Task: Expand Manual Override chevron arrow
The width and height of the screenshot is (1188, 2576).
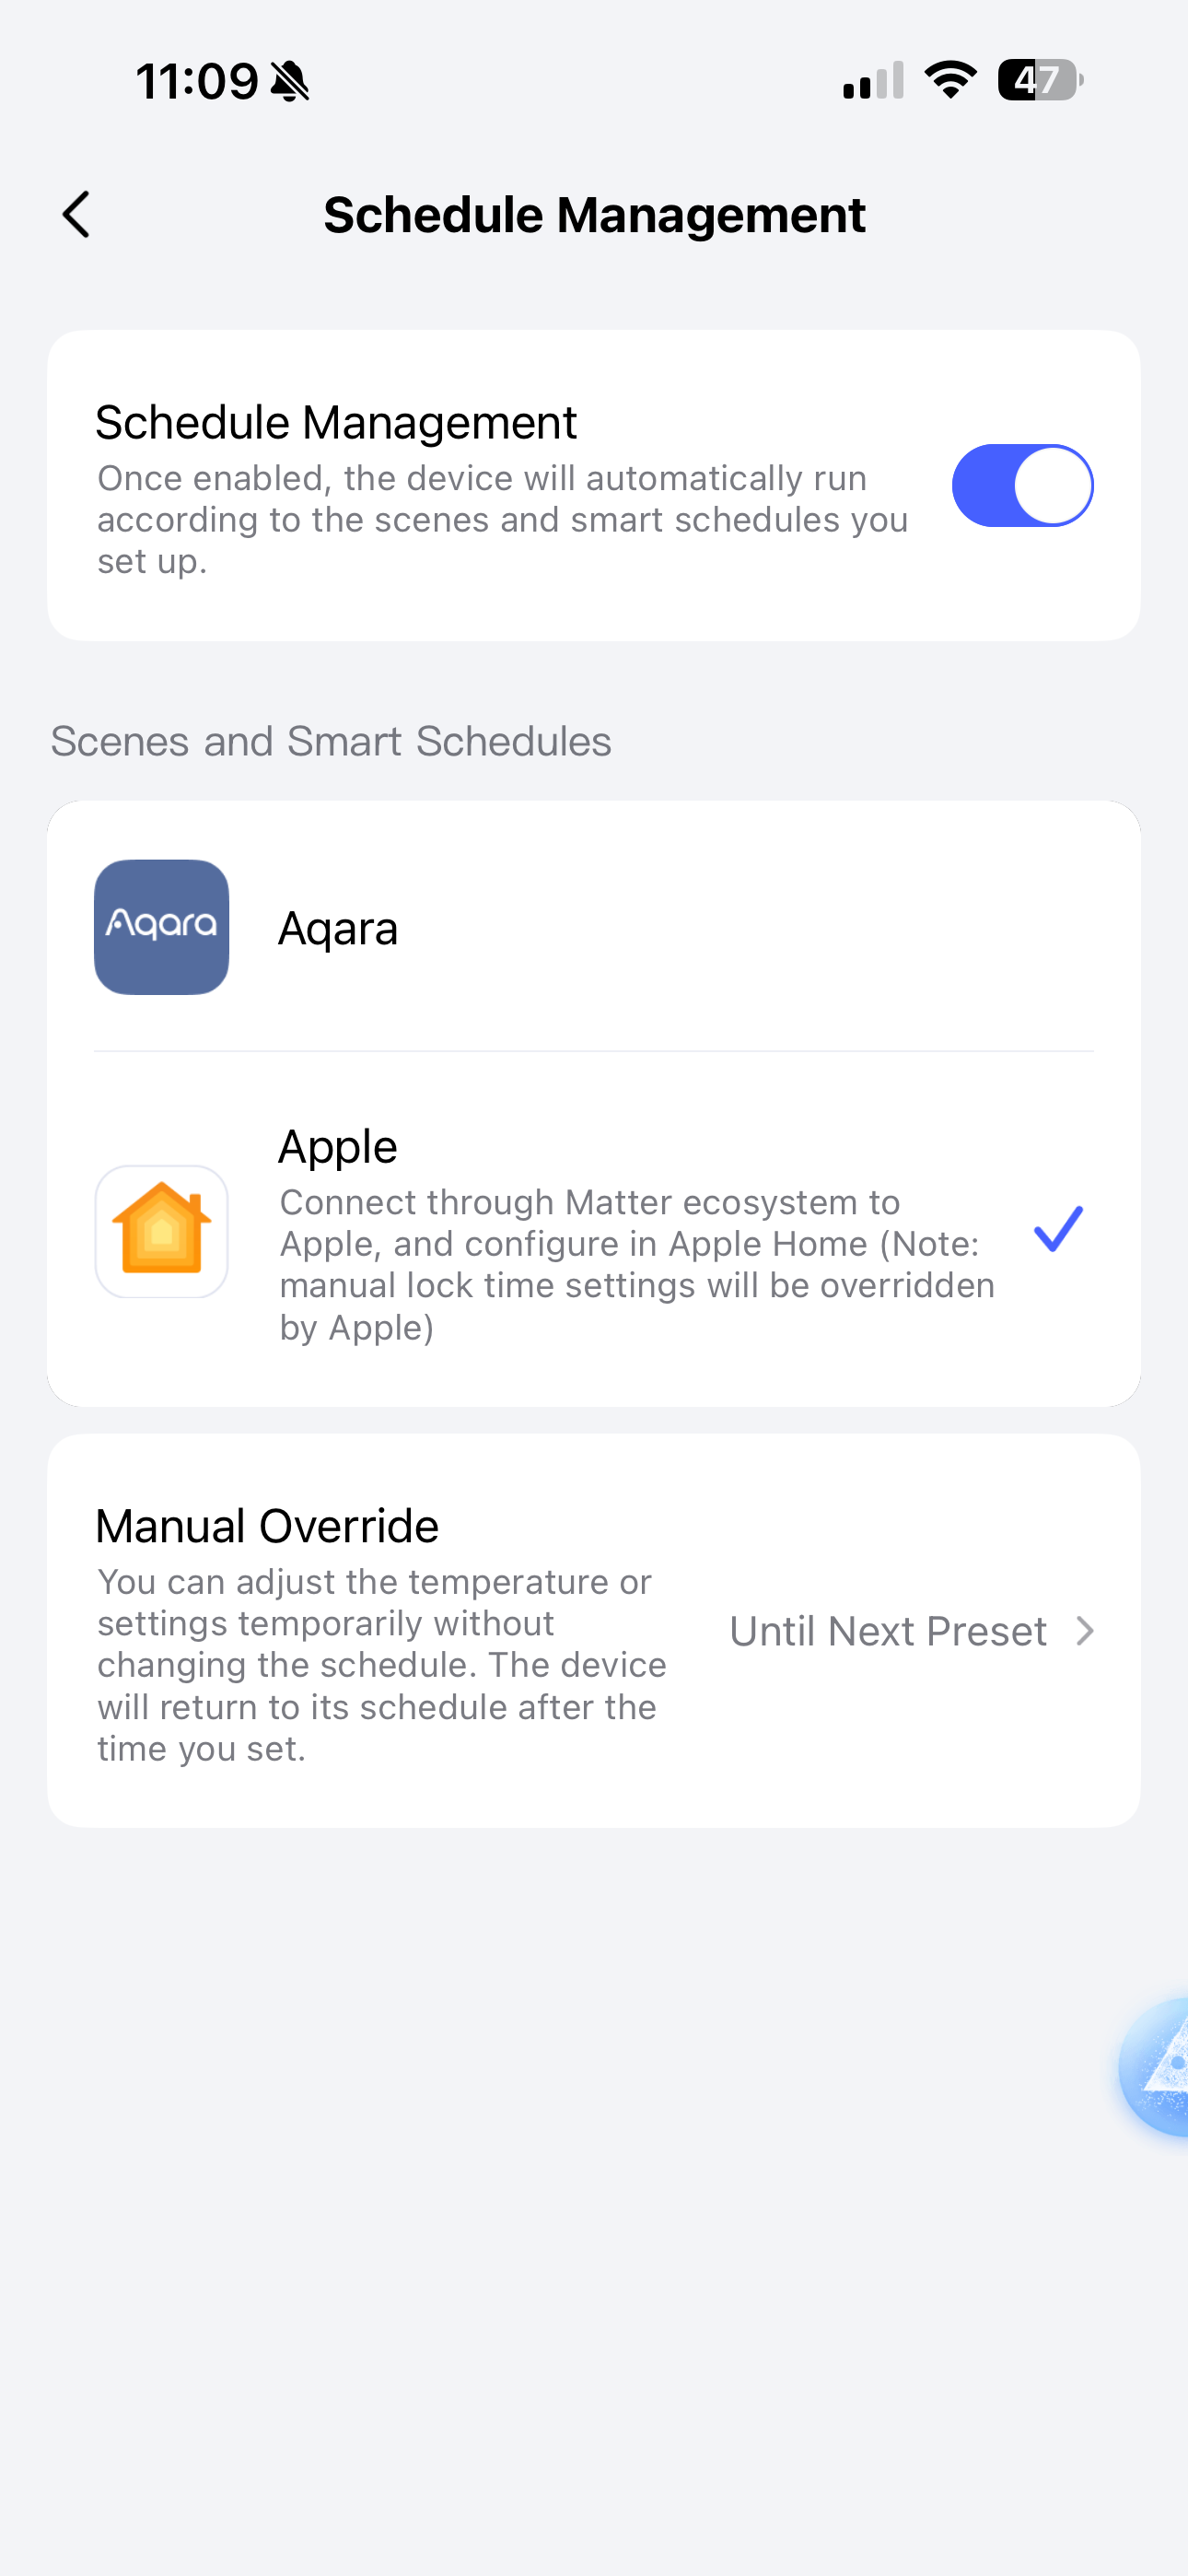Action: (1085, 1631)
